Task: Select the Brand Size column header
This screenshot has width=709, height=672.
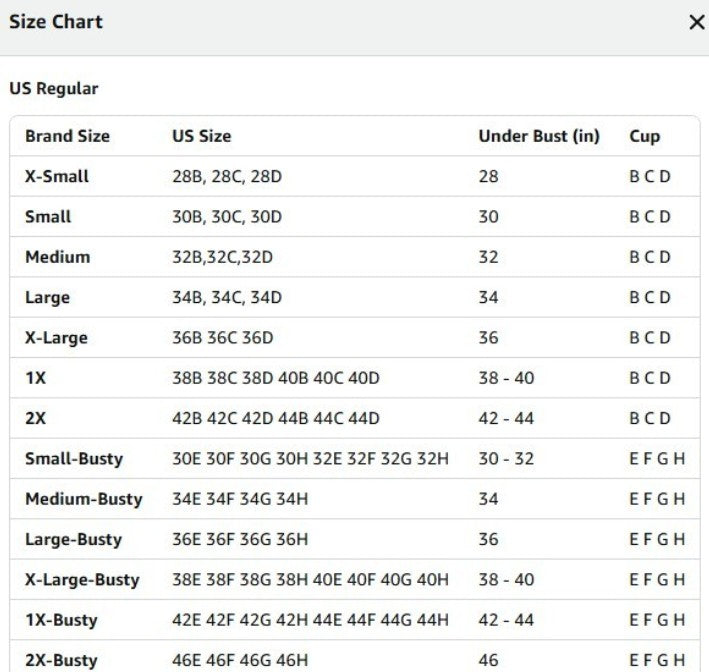Action: pyautogui.click(x=67, y=136)
